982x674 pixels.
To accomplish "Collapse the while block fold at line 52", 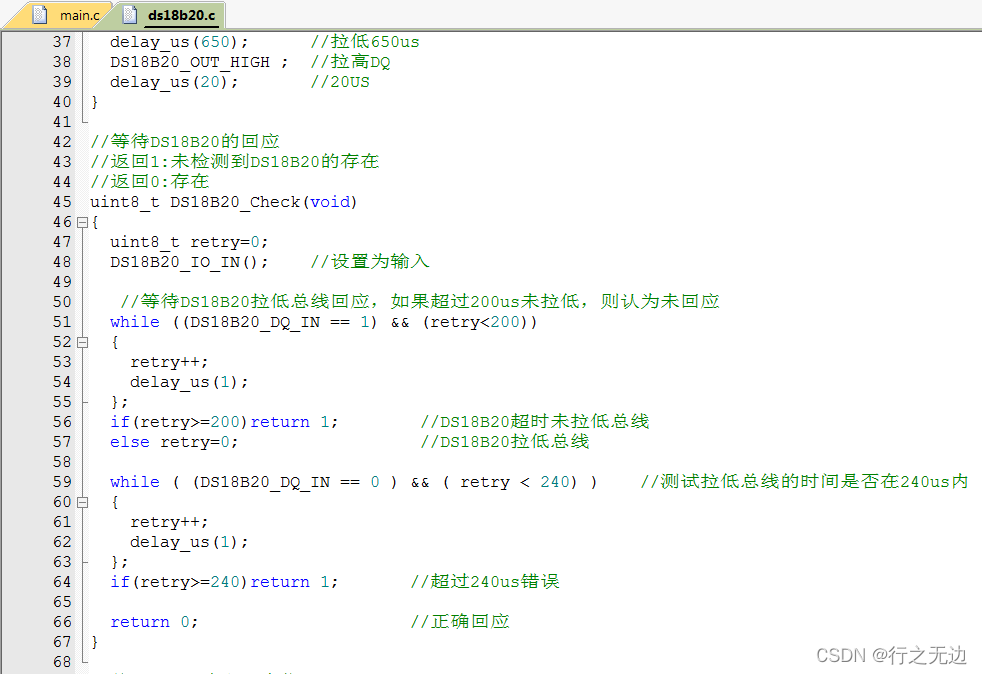I will click(x=82, y=342).
